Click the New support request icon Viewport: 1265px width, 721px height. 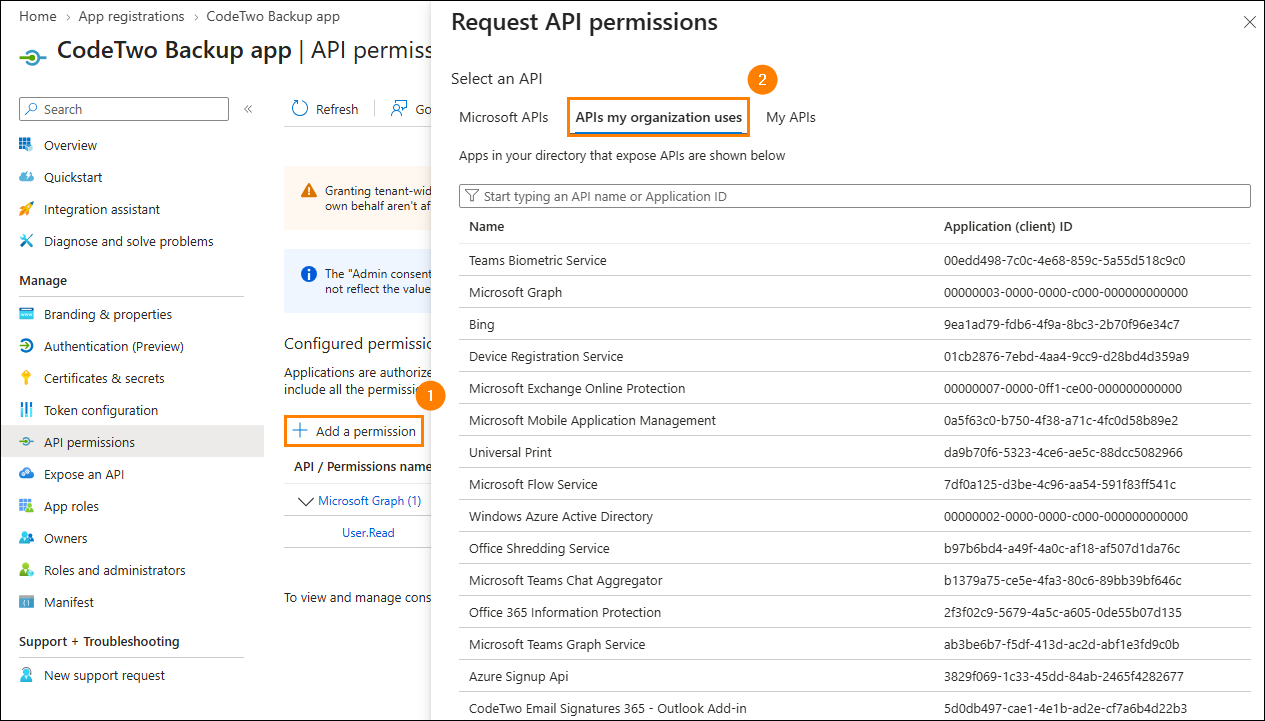(x=26, y=675)
